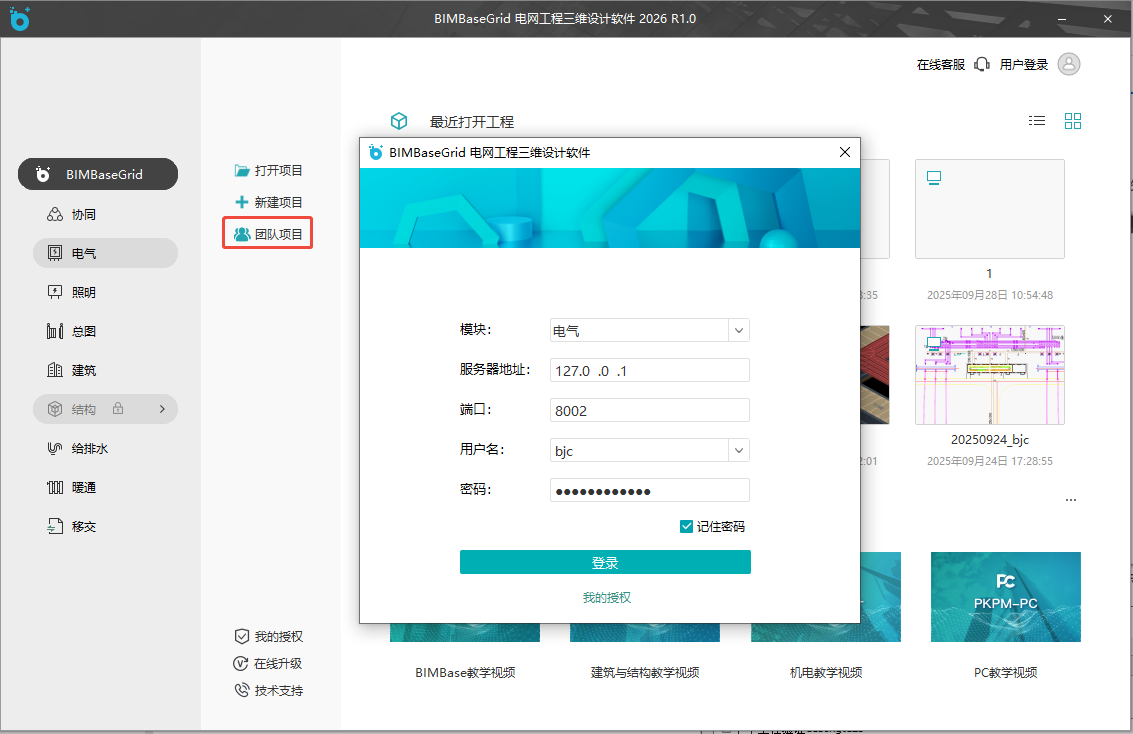
Task: Click the 在线客服 text
Action: coord(941,64)
